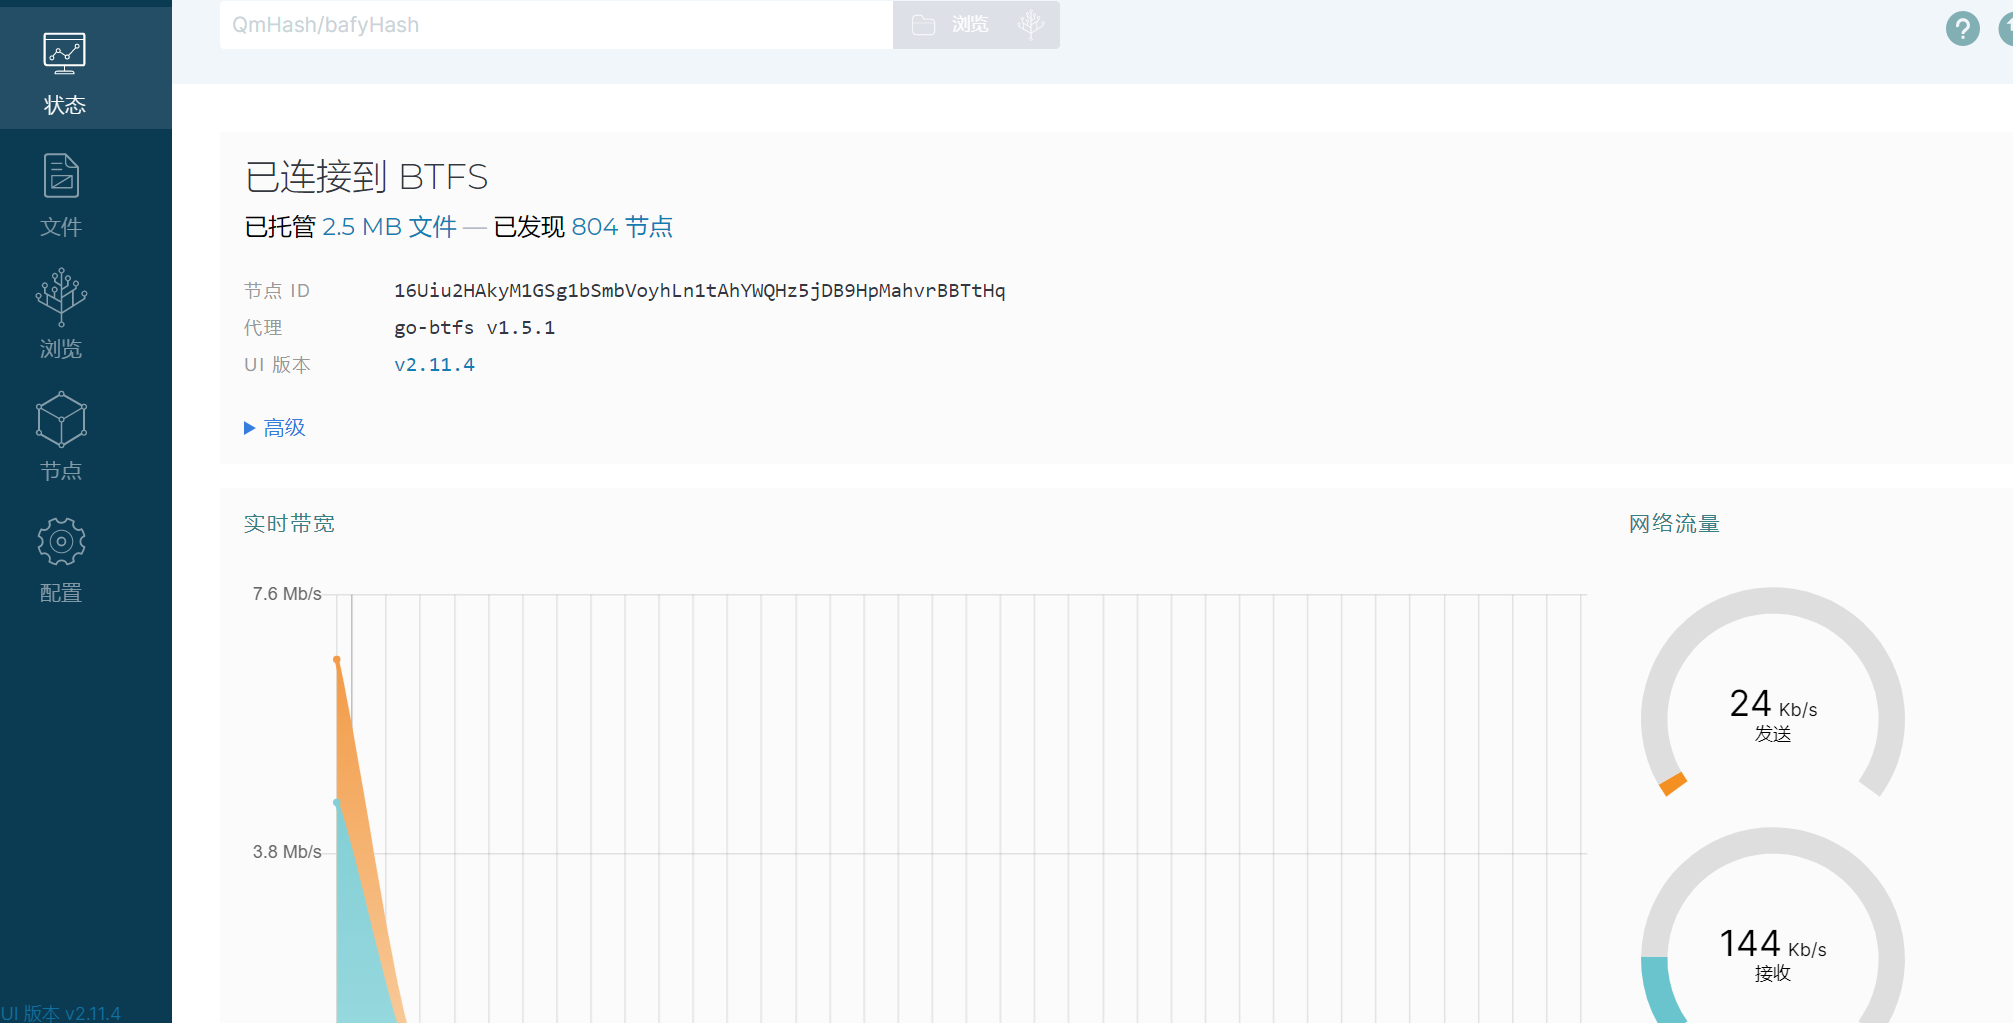The width and height of the screenshot is (2013, 1023).
Task: Open the 节点 peers cube icon
Action: pos(61,419)
